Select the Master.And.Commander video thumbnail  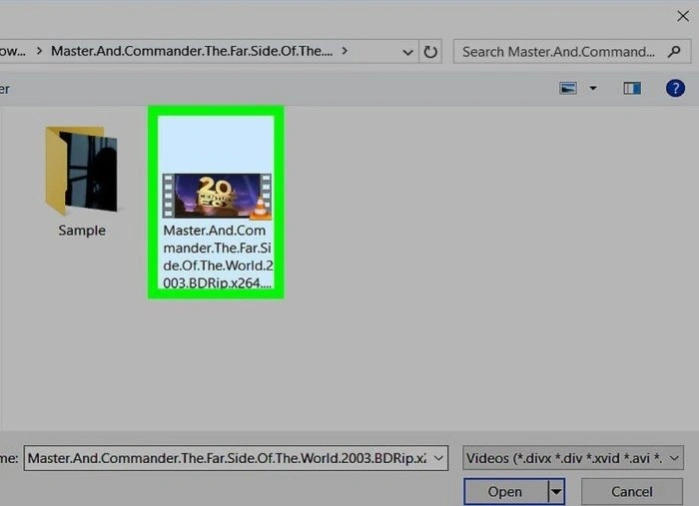pyautogui.click(x=217, y=196)
